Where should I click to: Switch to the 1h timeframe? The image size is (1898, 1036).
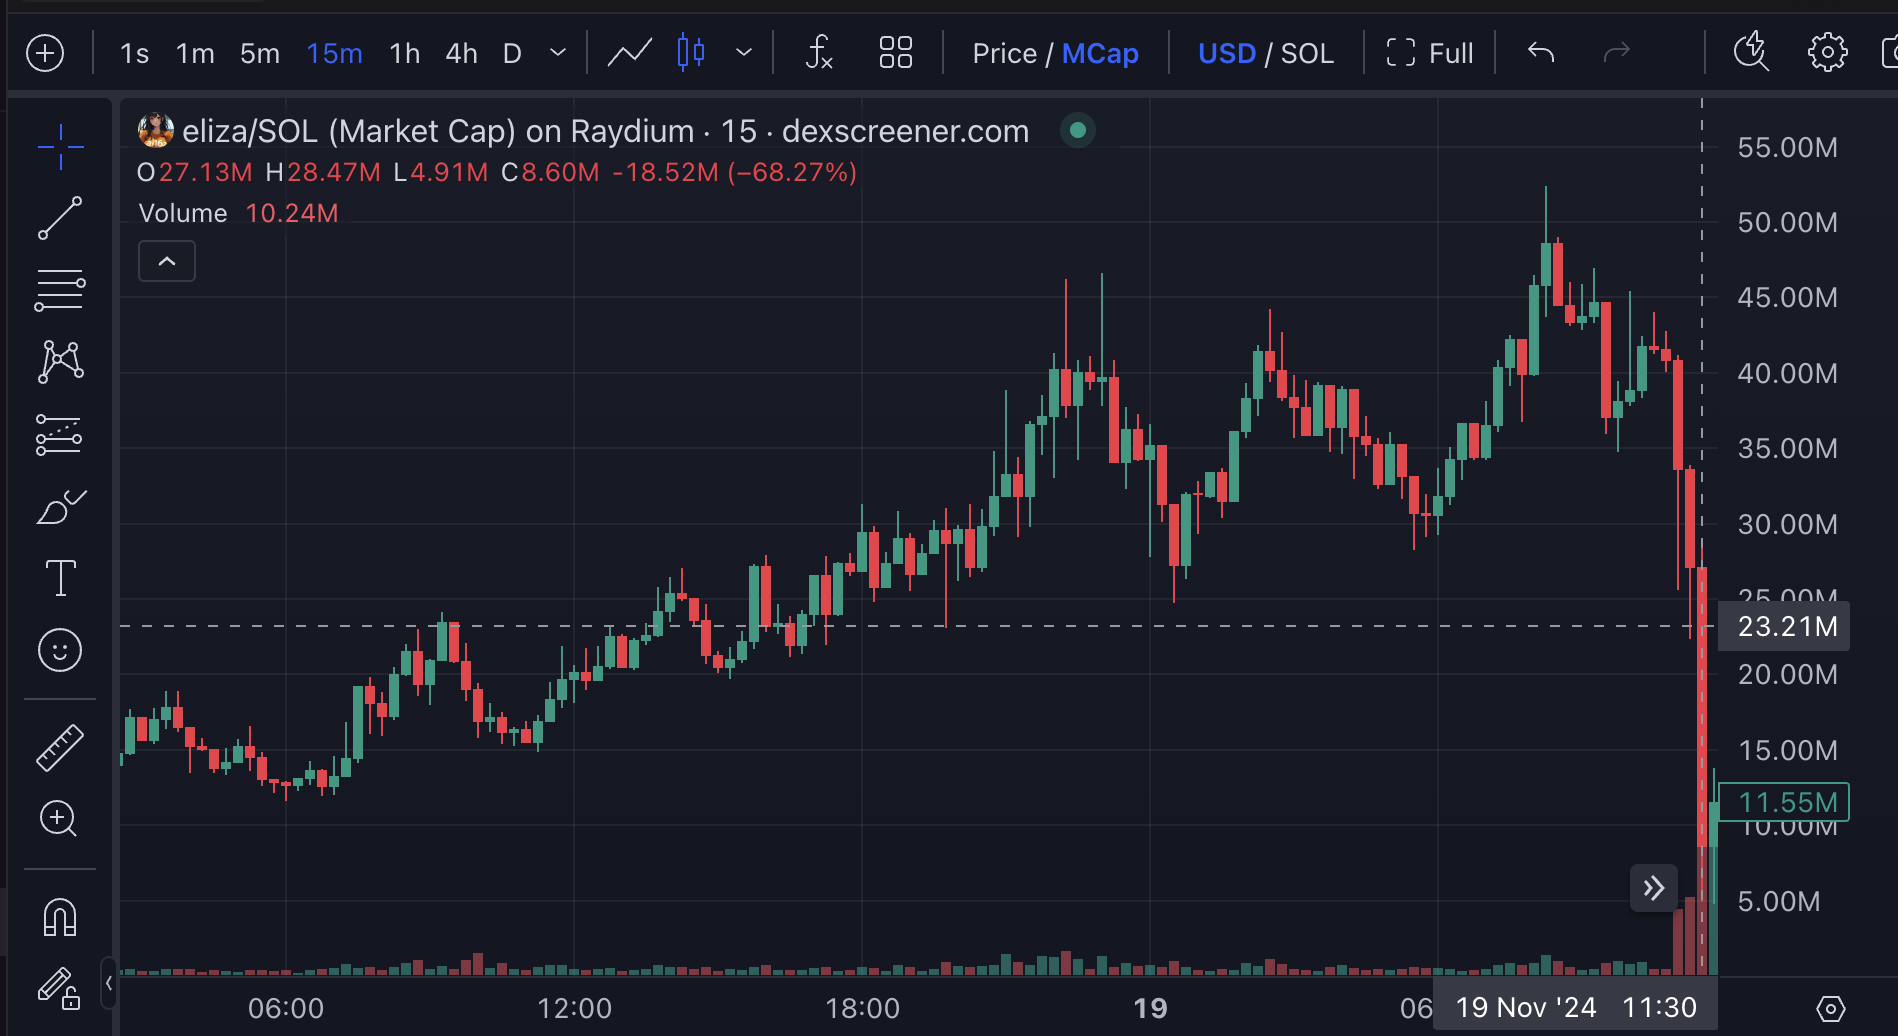[x=404, y=53]
